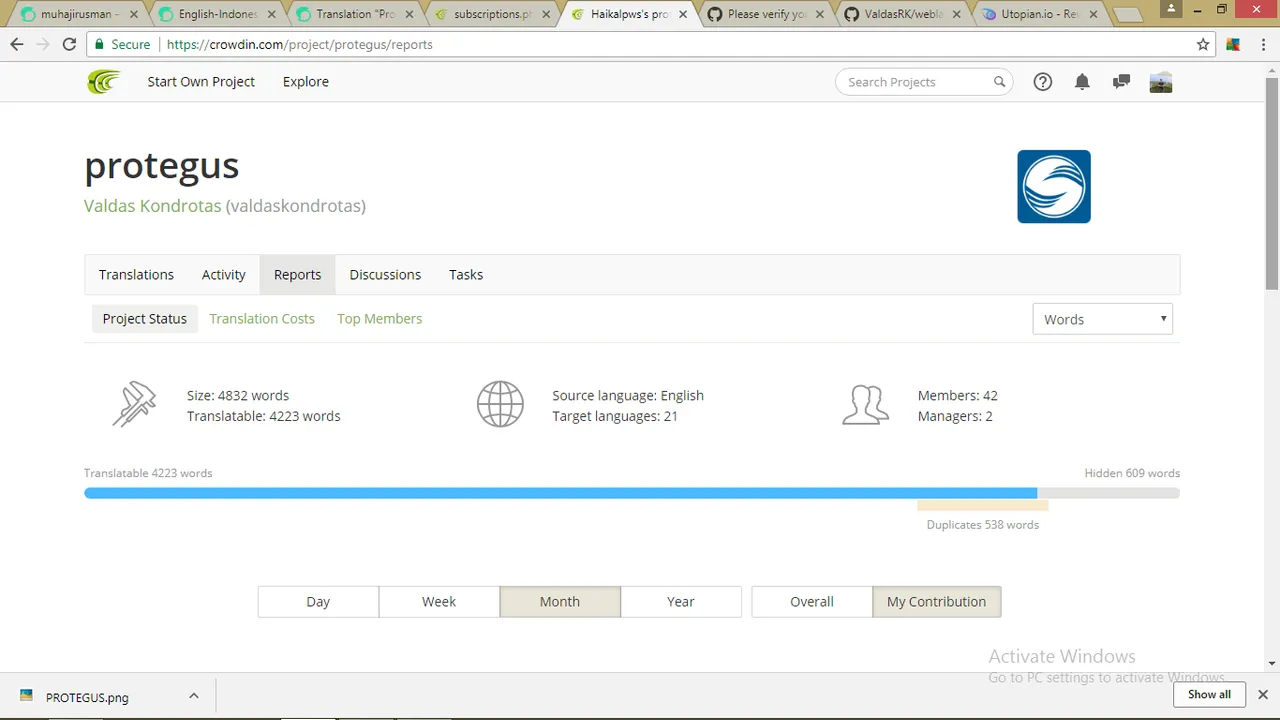This screenshot has width=1280, height=720.
Task: Open the PROTEGUS.png downloaded file
Action: tap(87, 697)
